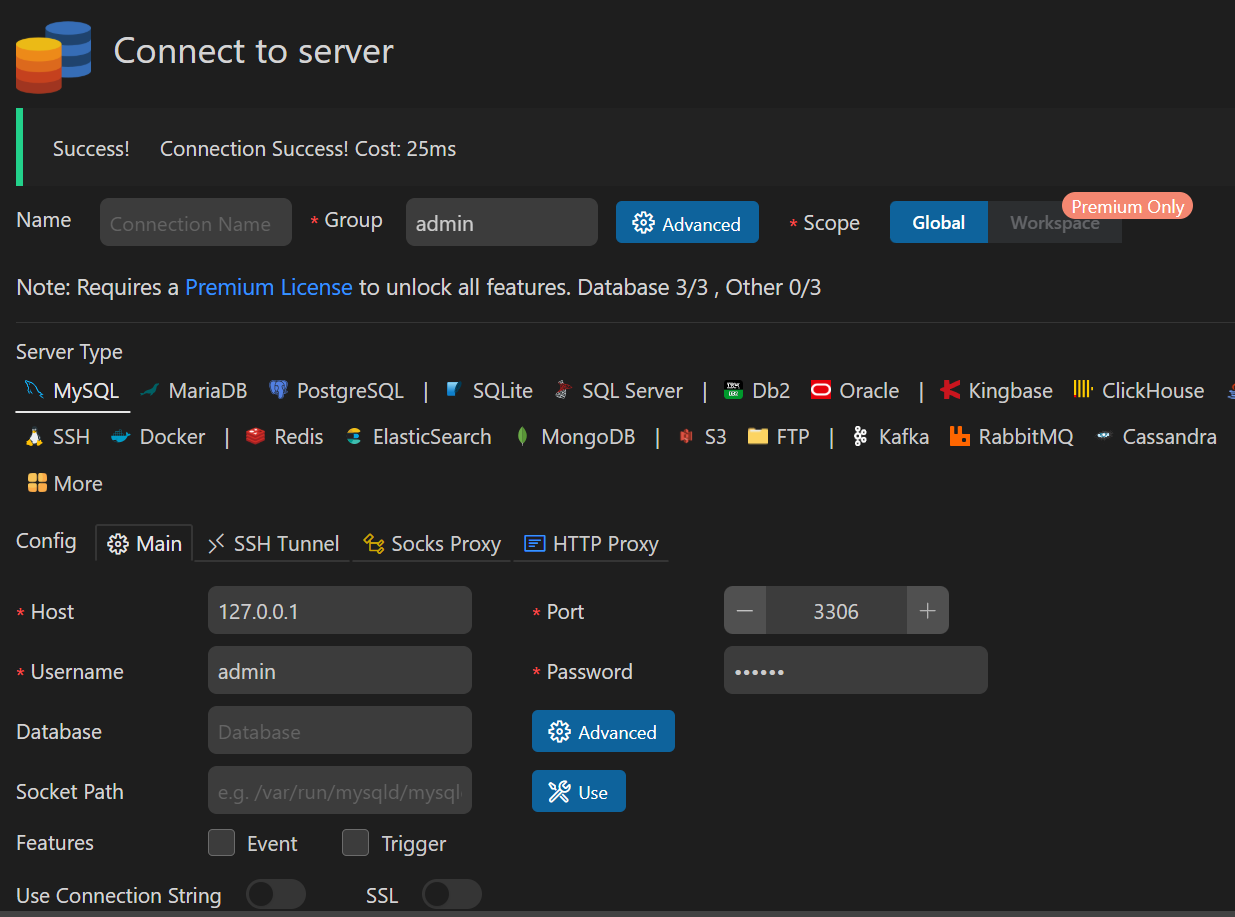Select Cassandra server type

click(1155, 437)
